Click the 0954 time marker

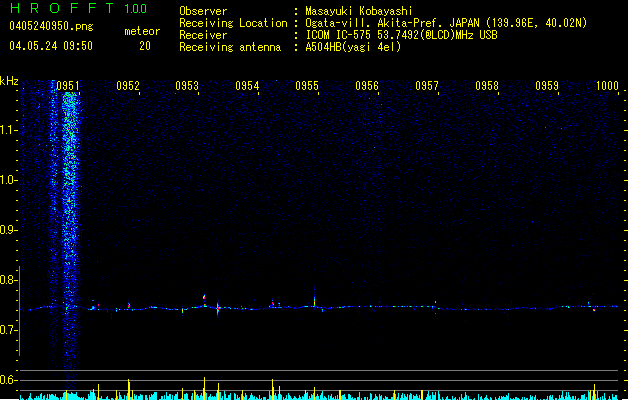point(247,86)
